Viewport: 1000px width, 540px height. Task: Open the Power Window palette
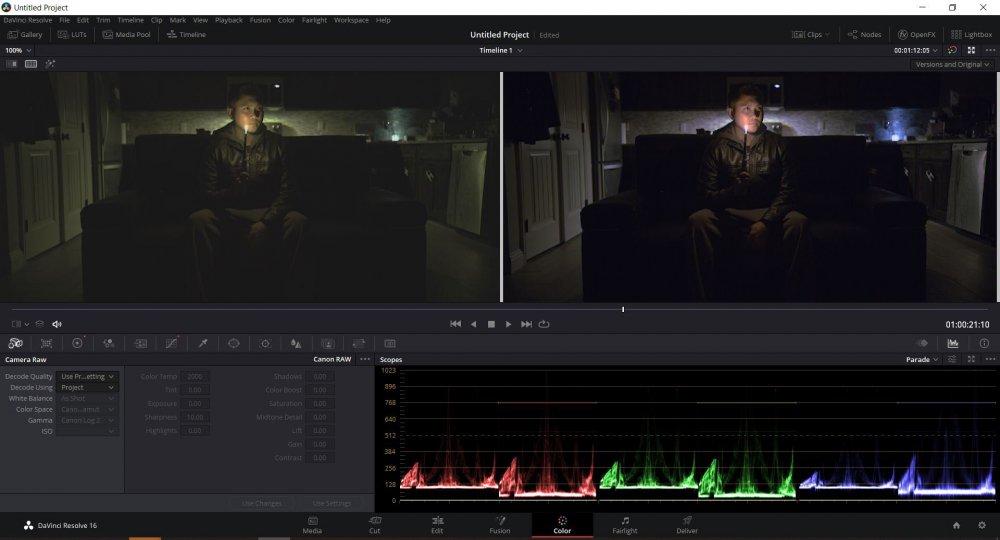233,343
